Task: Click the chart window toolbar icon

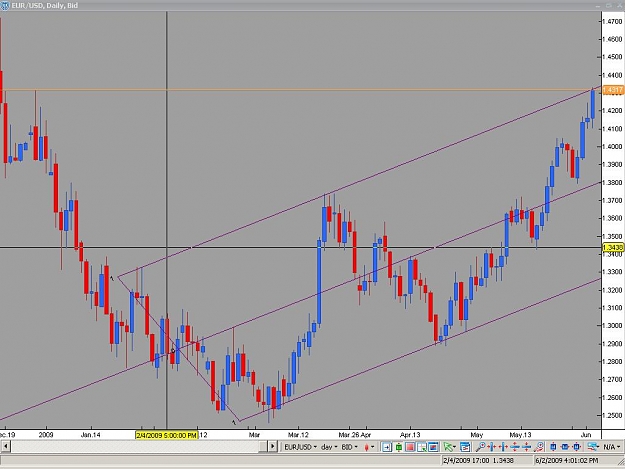Action: click(x=433, y=447)
